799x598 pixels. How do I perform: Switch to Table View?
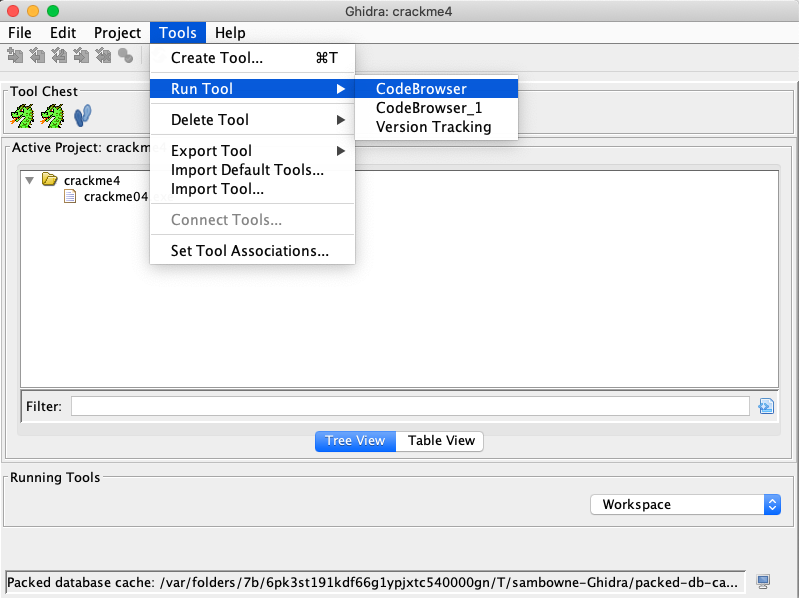point(440,441)
